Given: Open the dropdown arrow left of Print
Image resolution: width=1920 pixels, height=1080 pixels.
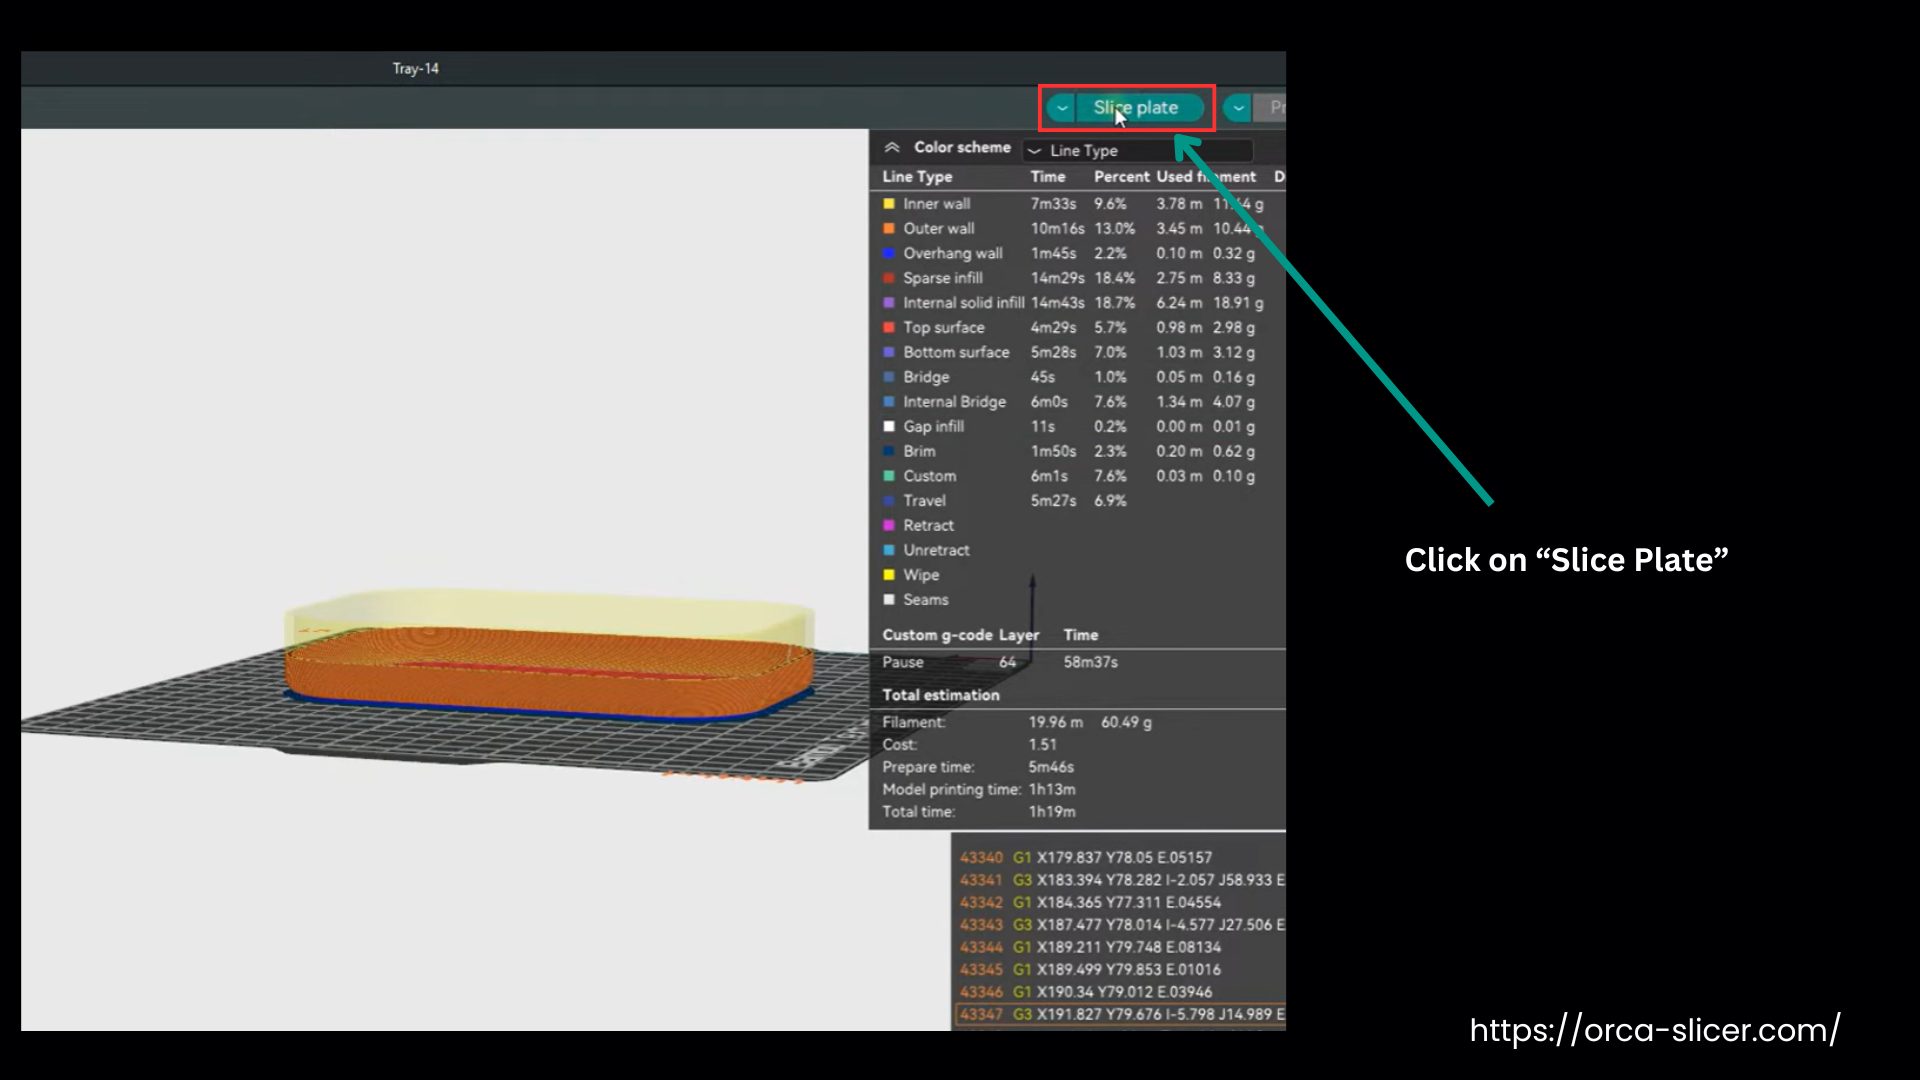Looking at the screenshot, I should 1238,108.
